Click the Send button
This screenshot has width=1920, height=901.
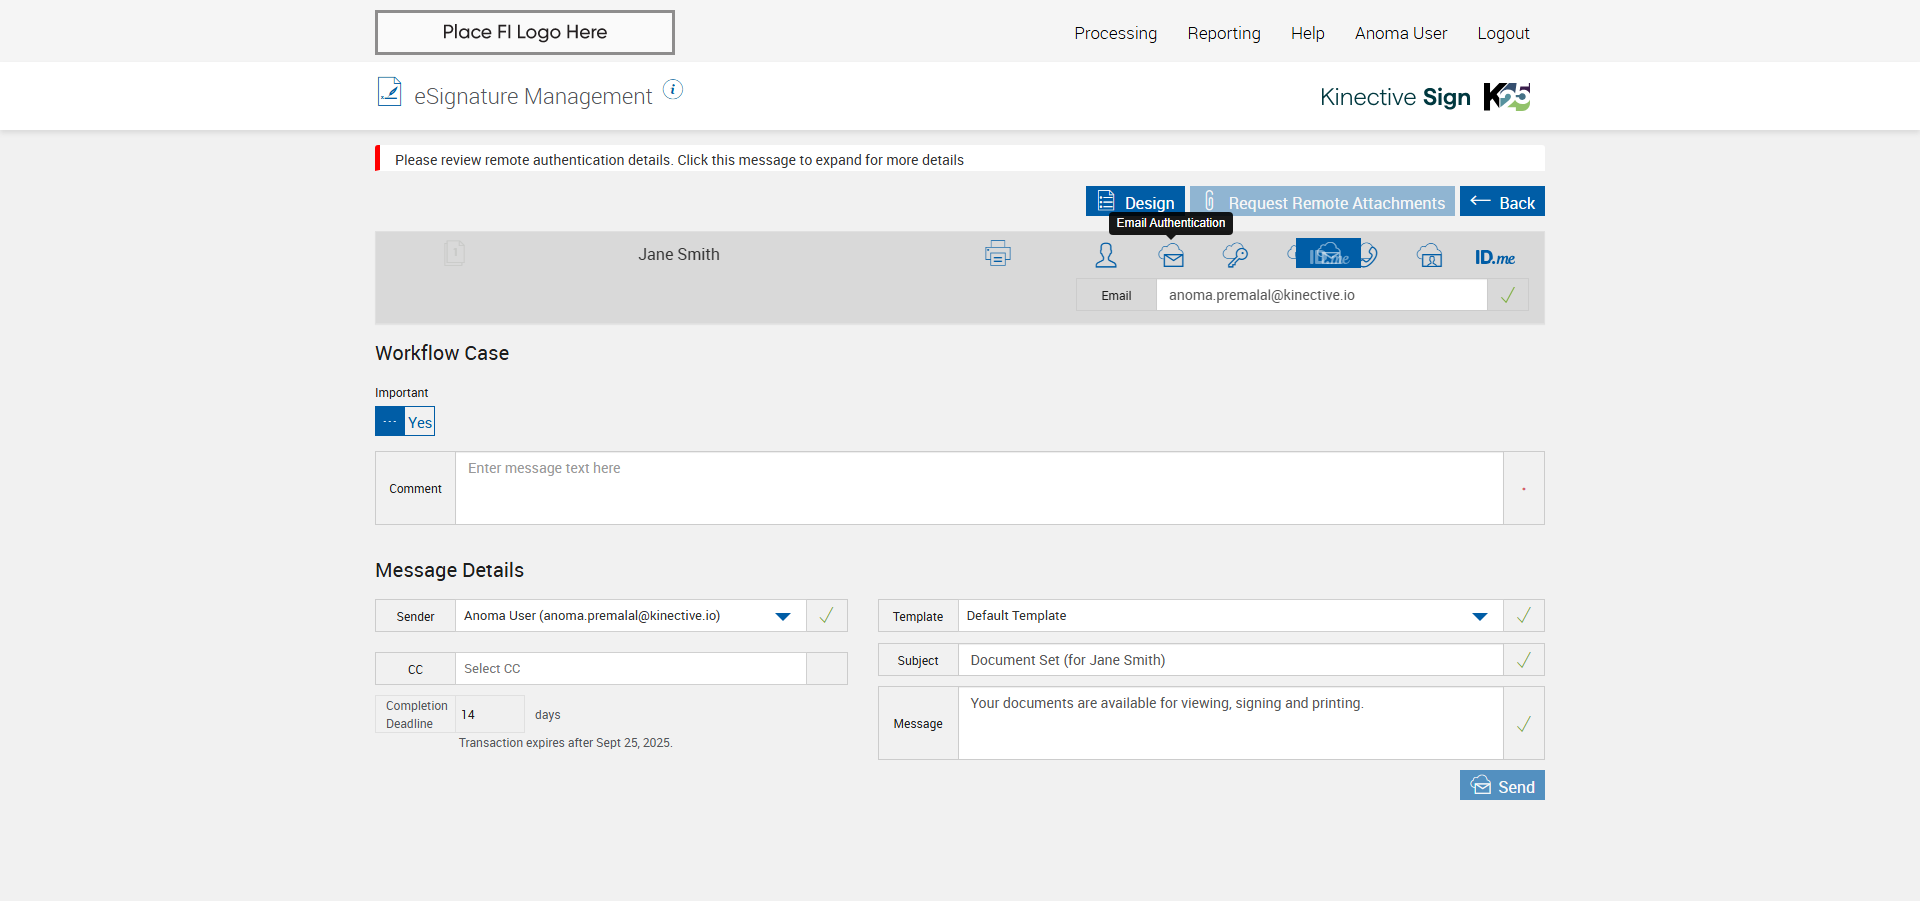coord(1501,786)
